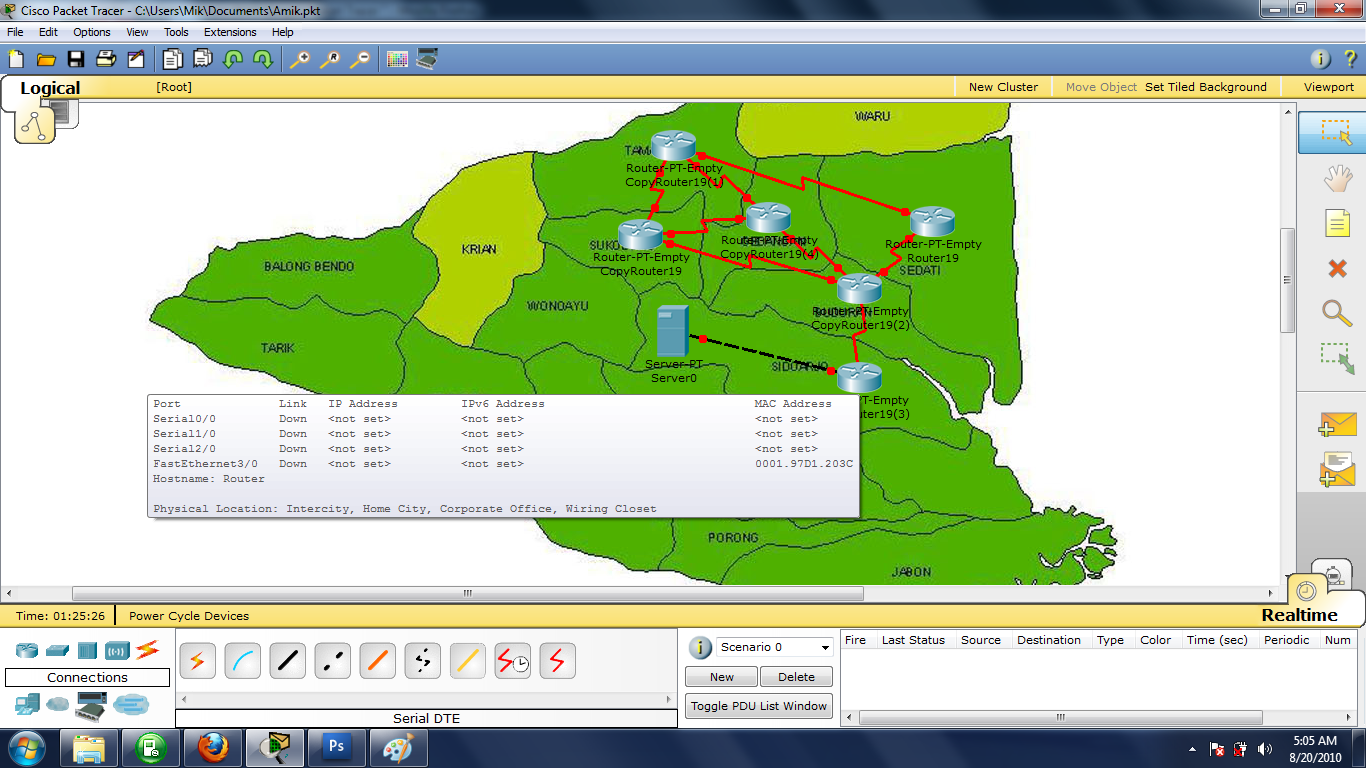Choose the End Devices category
The image size is (1366, 768).
click(27, 704)
